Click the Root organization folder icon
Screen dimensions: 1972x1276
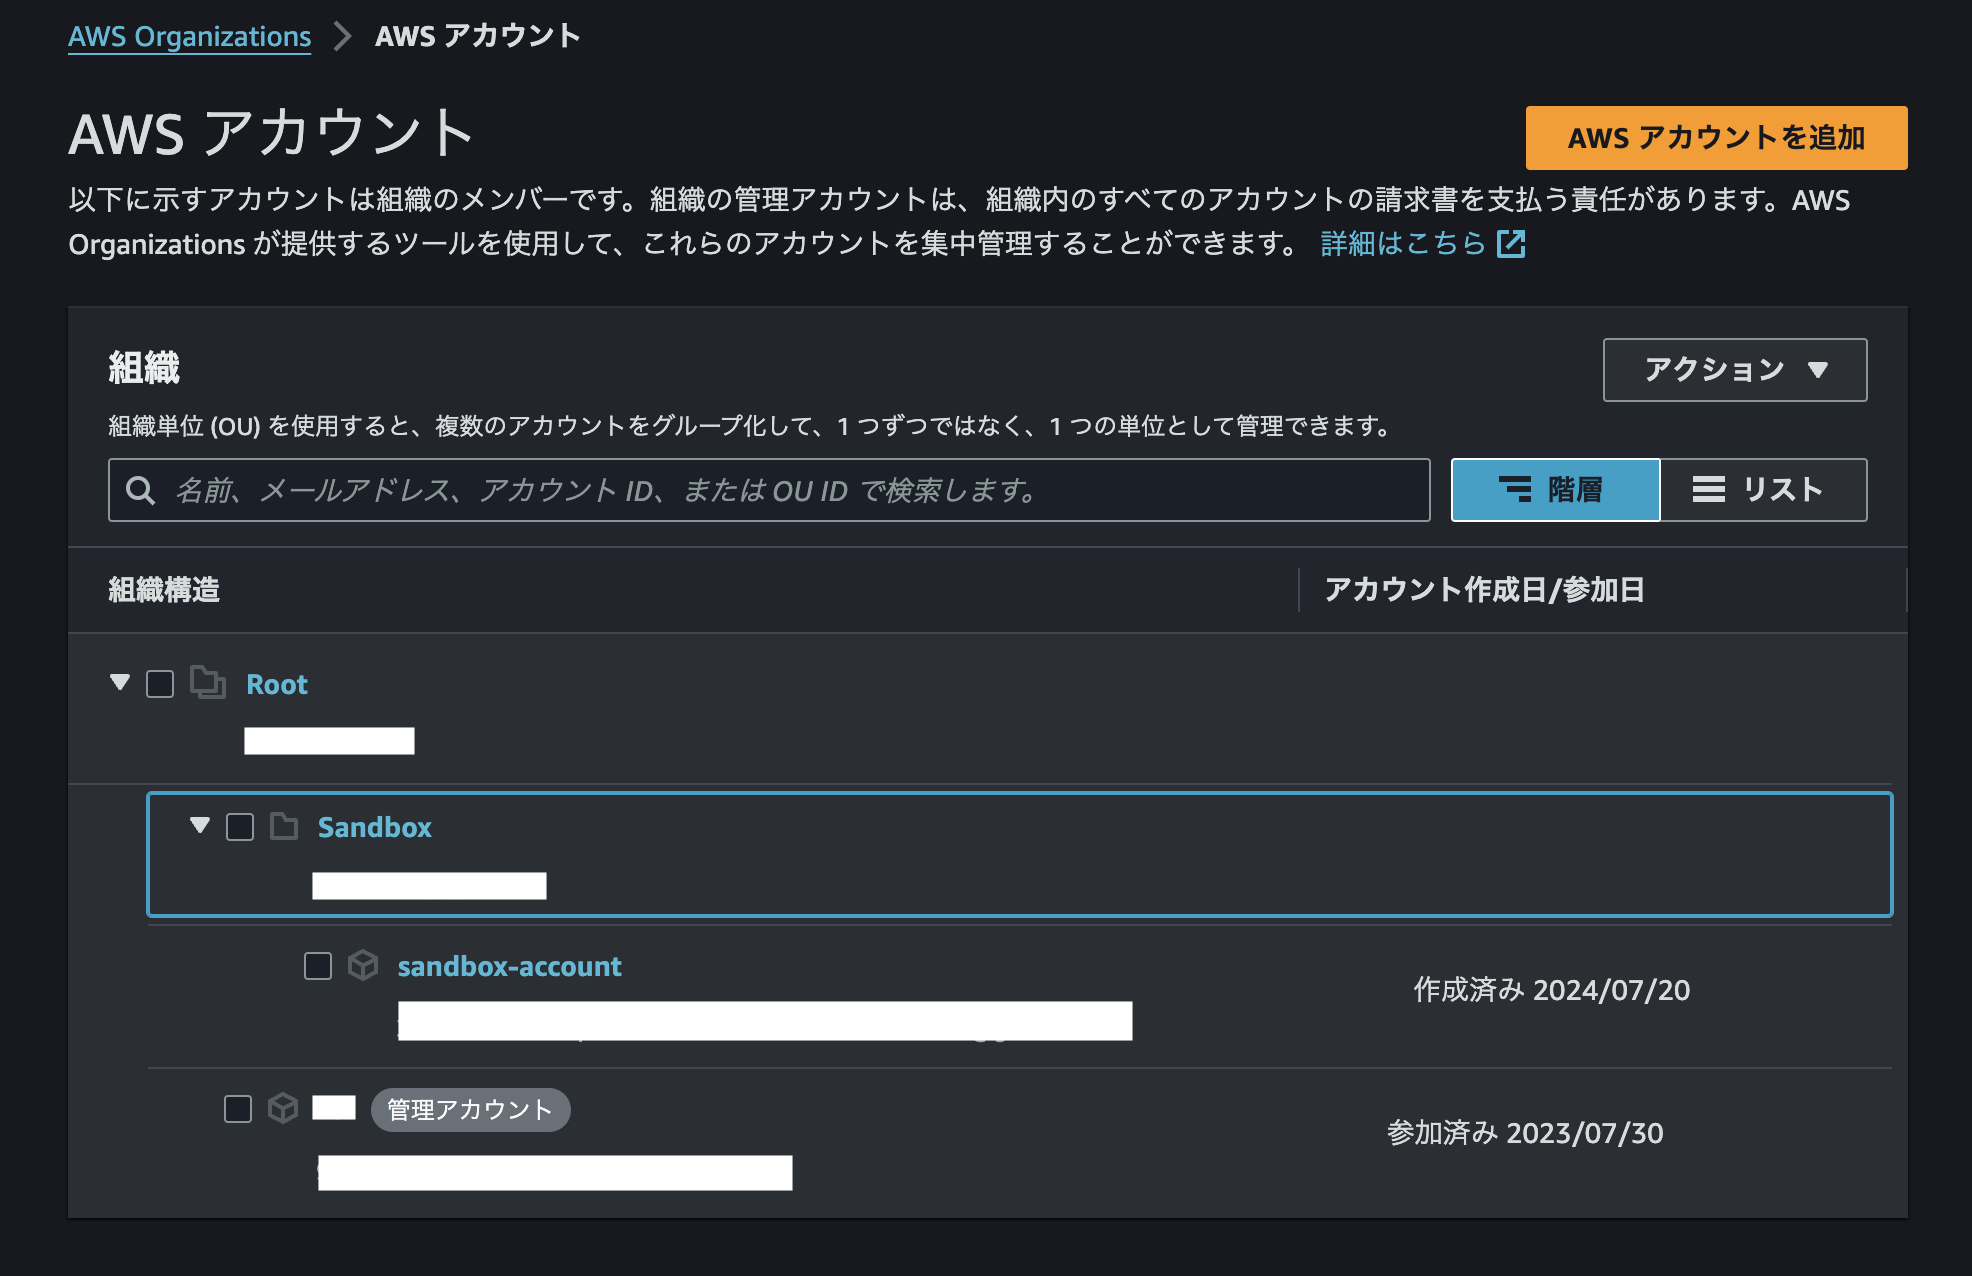(208, 683)
